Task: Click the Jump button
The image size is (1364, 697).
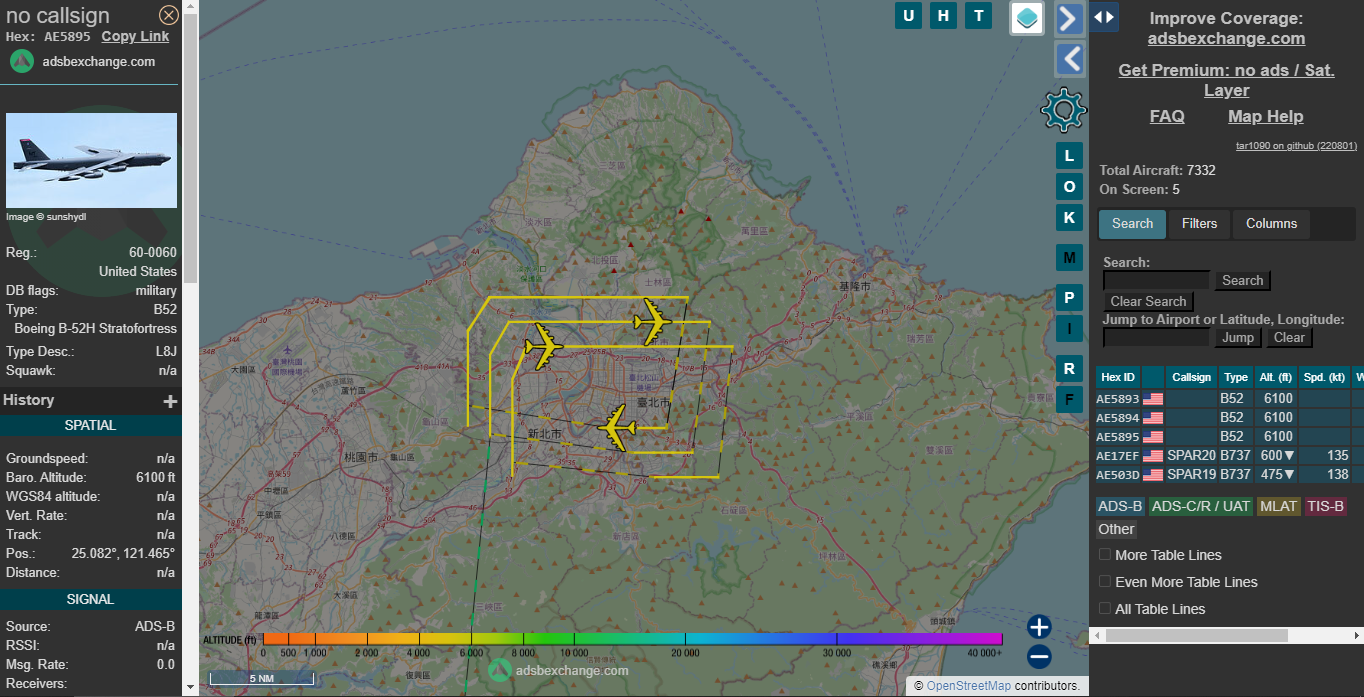Action: click(x=1238, y=337)
